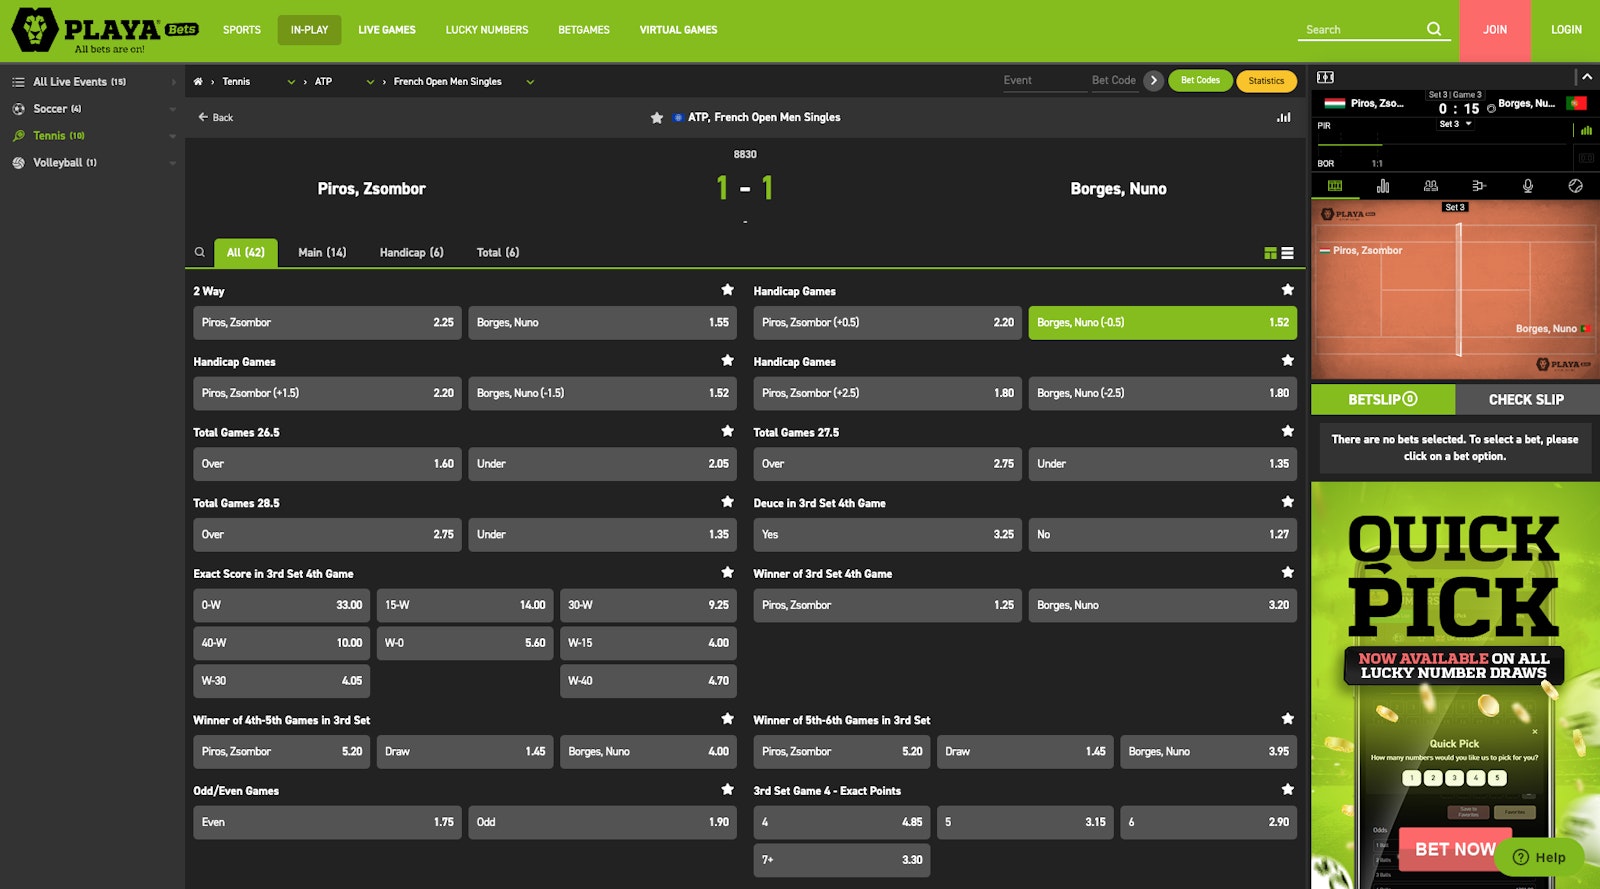Favorite Total Games 27.5 market star
This screenshot has height=889, width=1600.
[x=1288, y=431]
